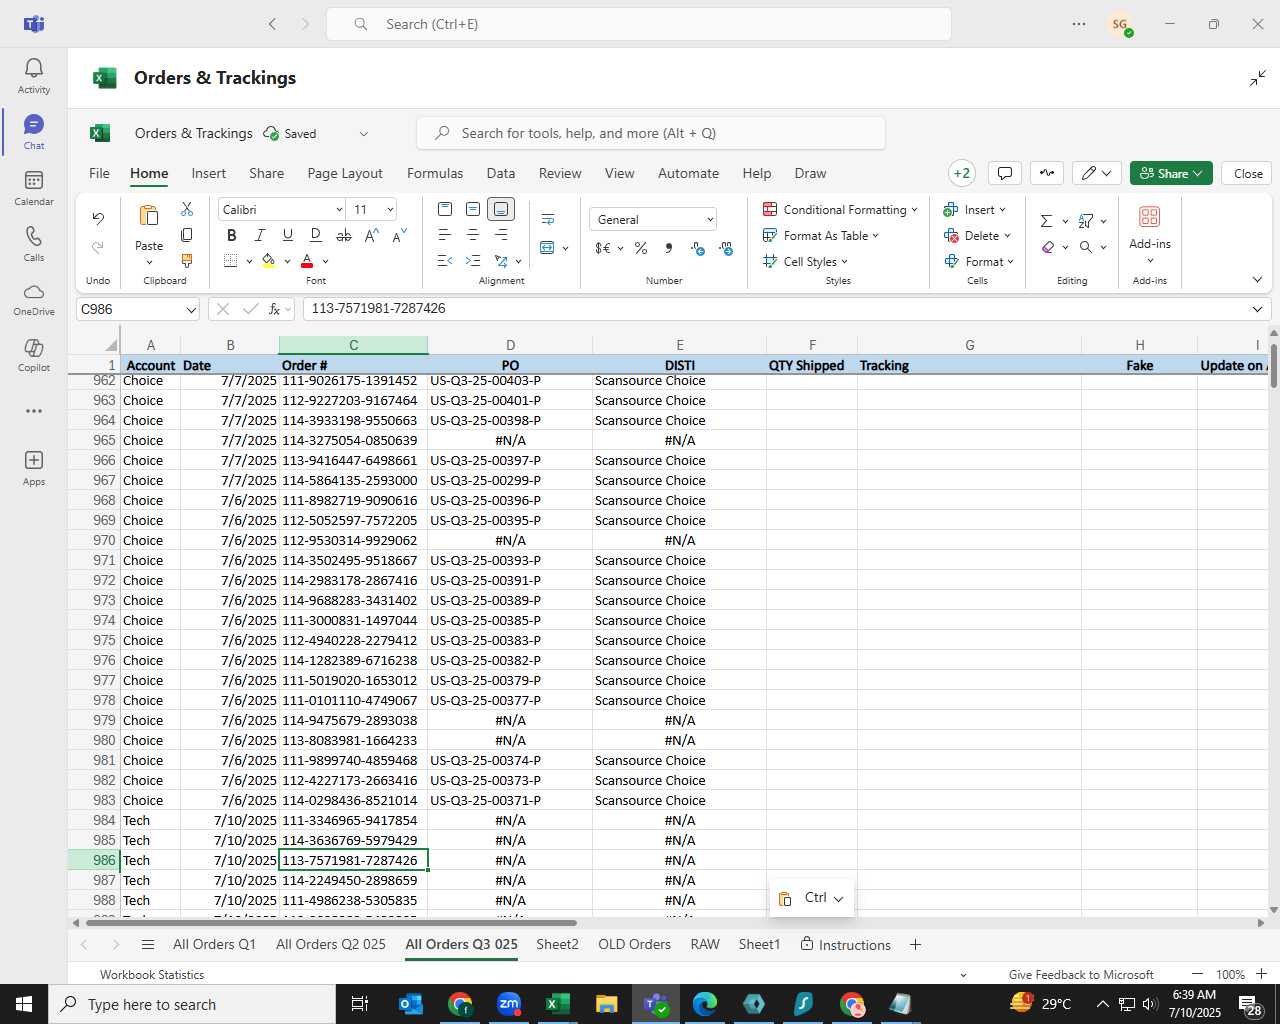1280x1024 pixels.
Task: Expand the formula bar chevron
Action: point(1257,309)
